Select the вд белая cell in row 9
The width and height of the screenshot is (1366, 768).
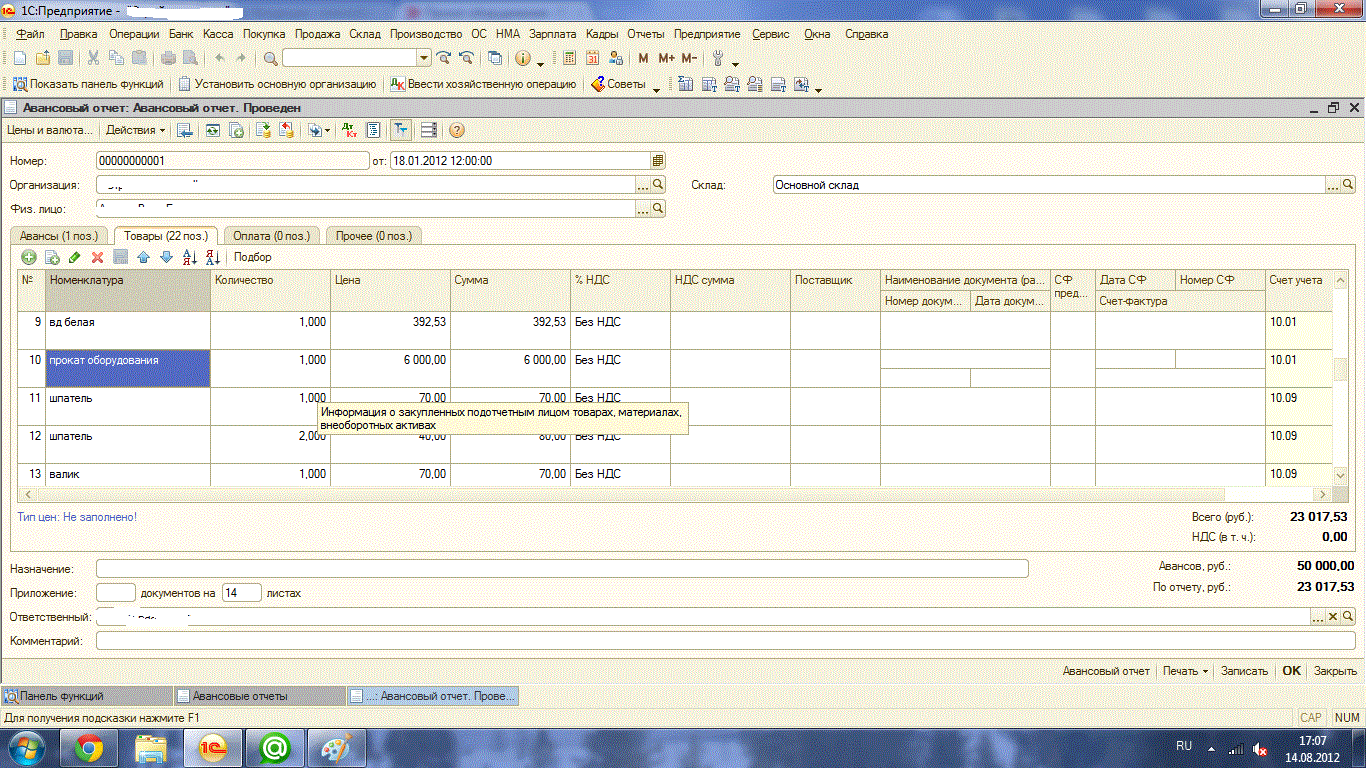tap(129, 330)
